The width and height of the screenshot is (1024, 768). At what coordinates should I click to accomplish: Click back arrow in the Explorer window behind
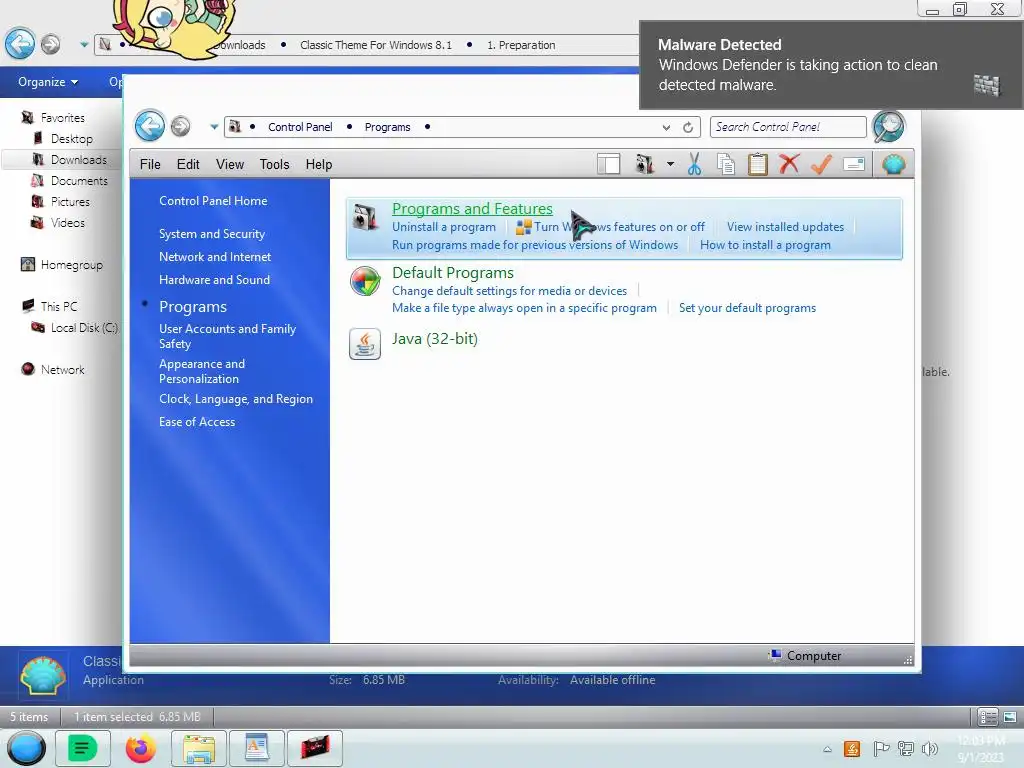click(20, 44)
